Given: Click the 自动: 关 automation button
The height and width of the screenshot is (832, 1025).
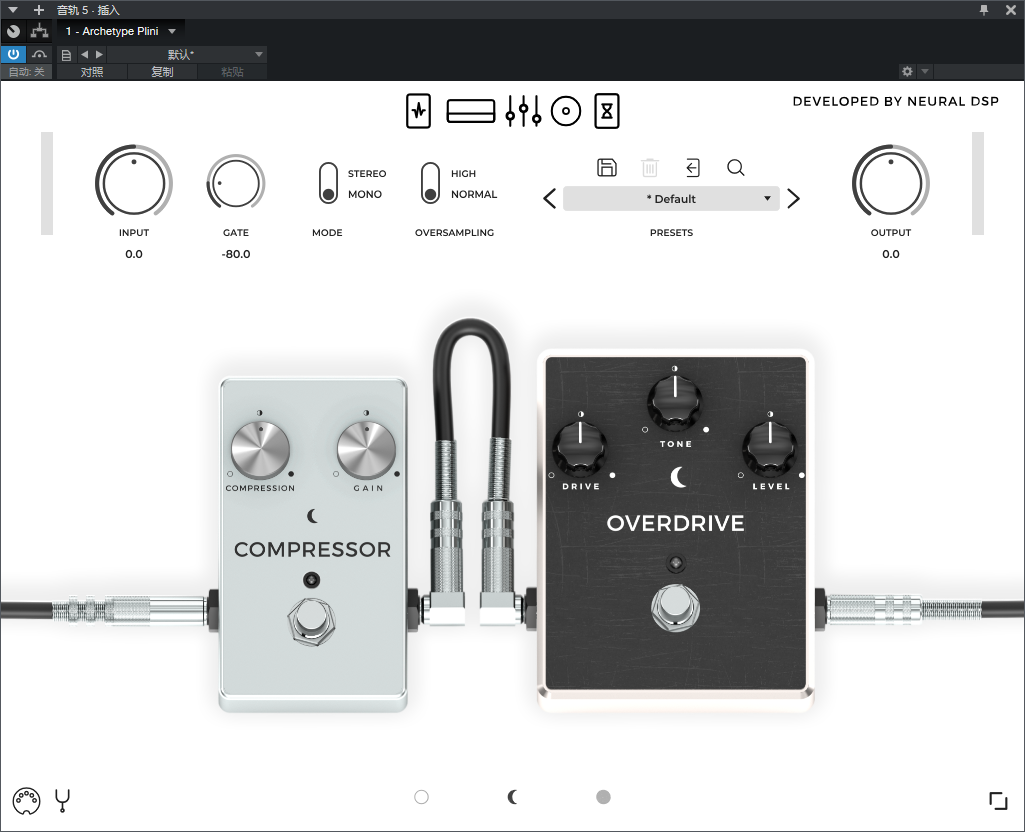Looking at the screenshot, I should click(x=27, y=72).
